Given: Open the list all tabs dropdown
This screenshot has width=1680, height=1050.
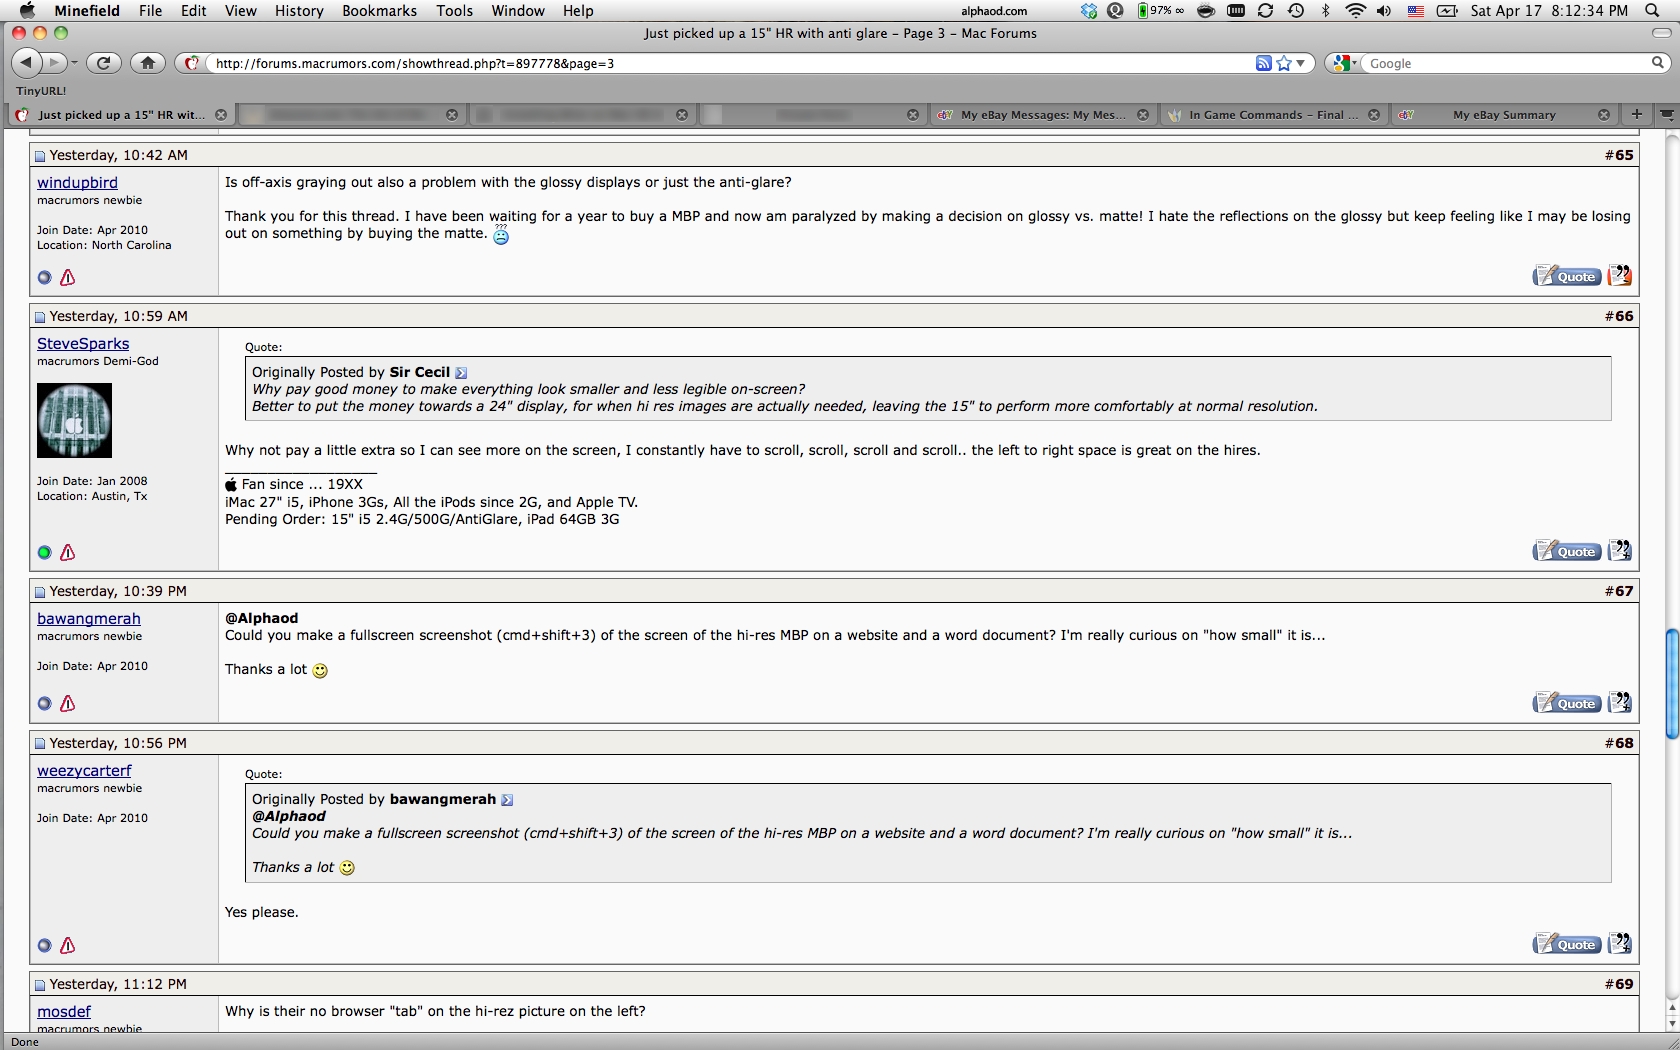Looking at the screenshot, I should click(x=1666, y=114).
